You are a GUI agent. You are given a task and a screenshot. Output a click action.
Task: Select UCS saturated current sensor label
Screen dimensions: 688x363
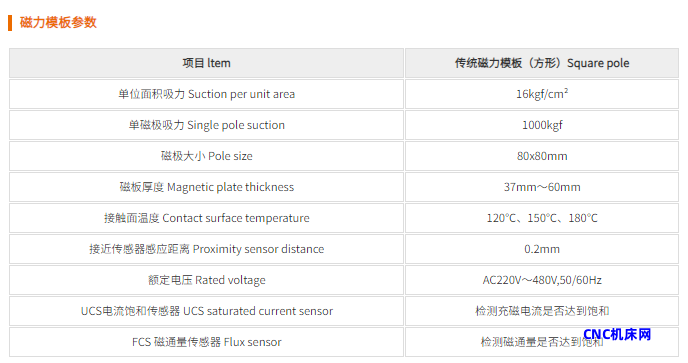(206, 311)
